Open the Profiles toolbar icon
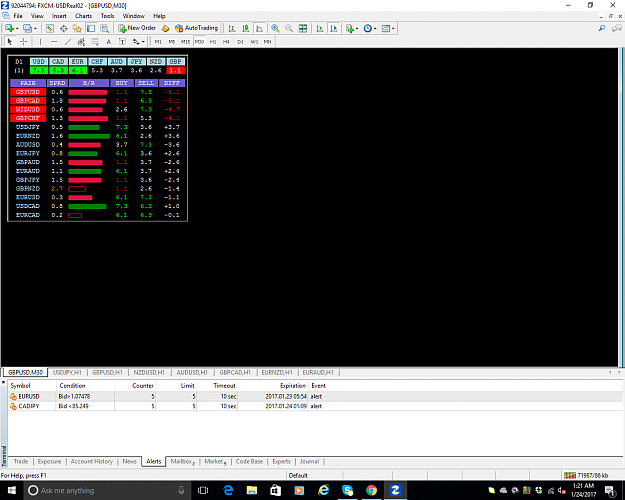The height and width of the screenshot is (500, 625). pos(27,28)
